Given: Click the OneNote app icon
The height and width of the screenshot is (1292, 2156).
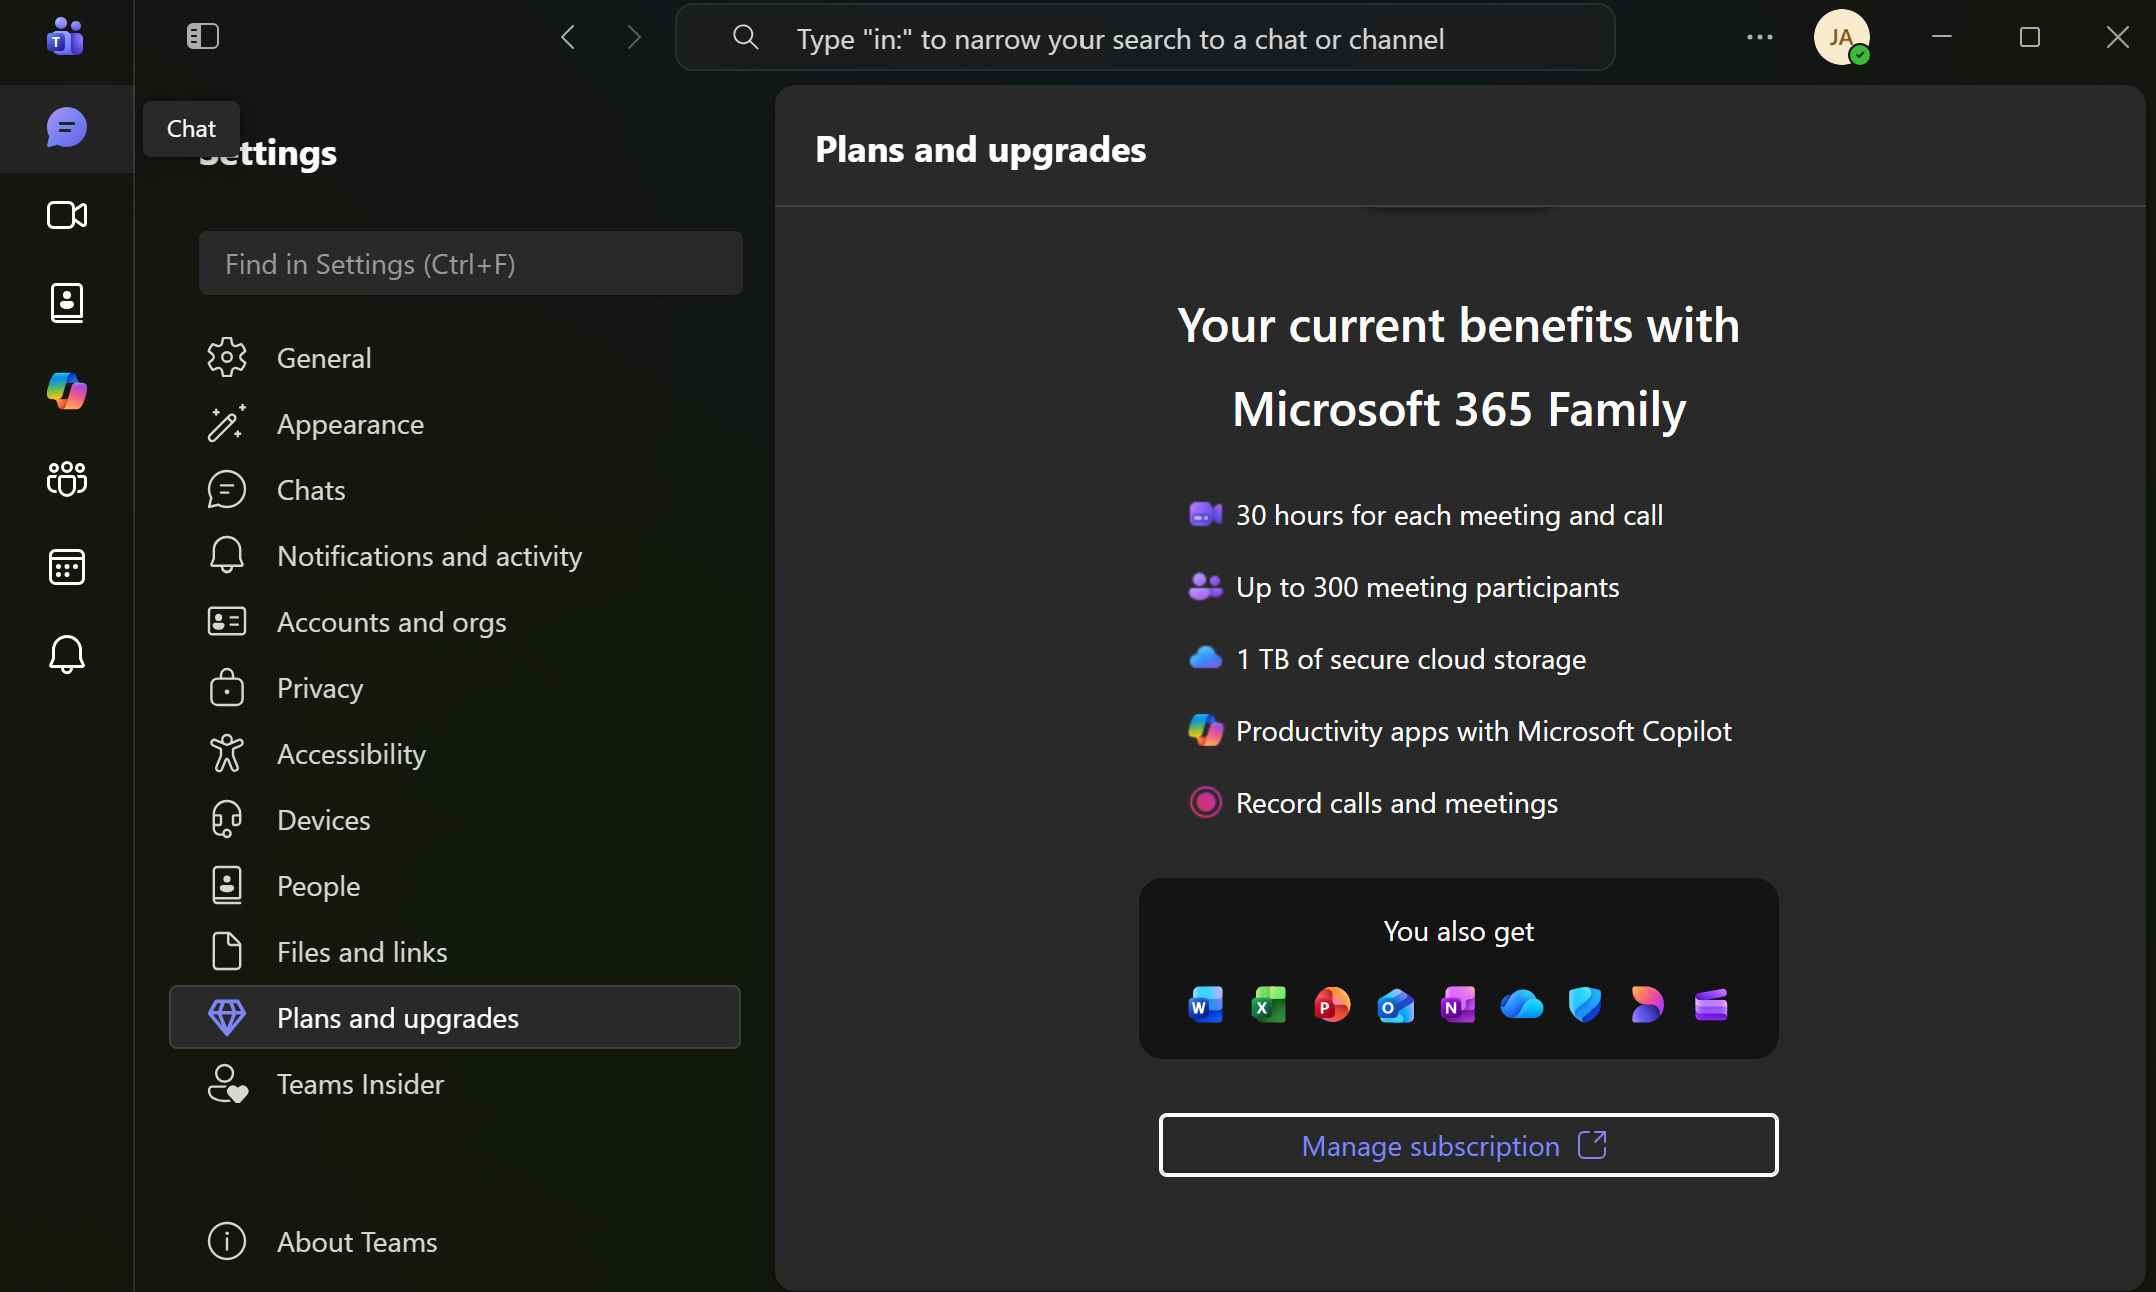Looking at the screenshot, I should click(x=1458, y=1005).
